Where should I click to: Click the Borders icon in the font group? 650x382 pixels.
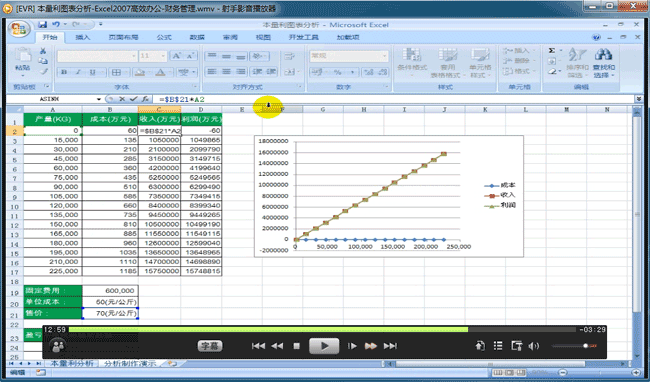[x=116, y=72]
